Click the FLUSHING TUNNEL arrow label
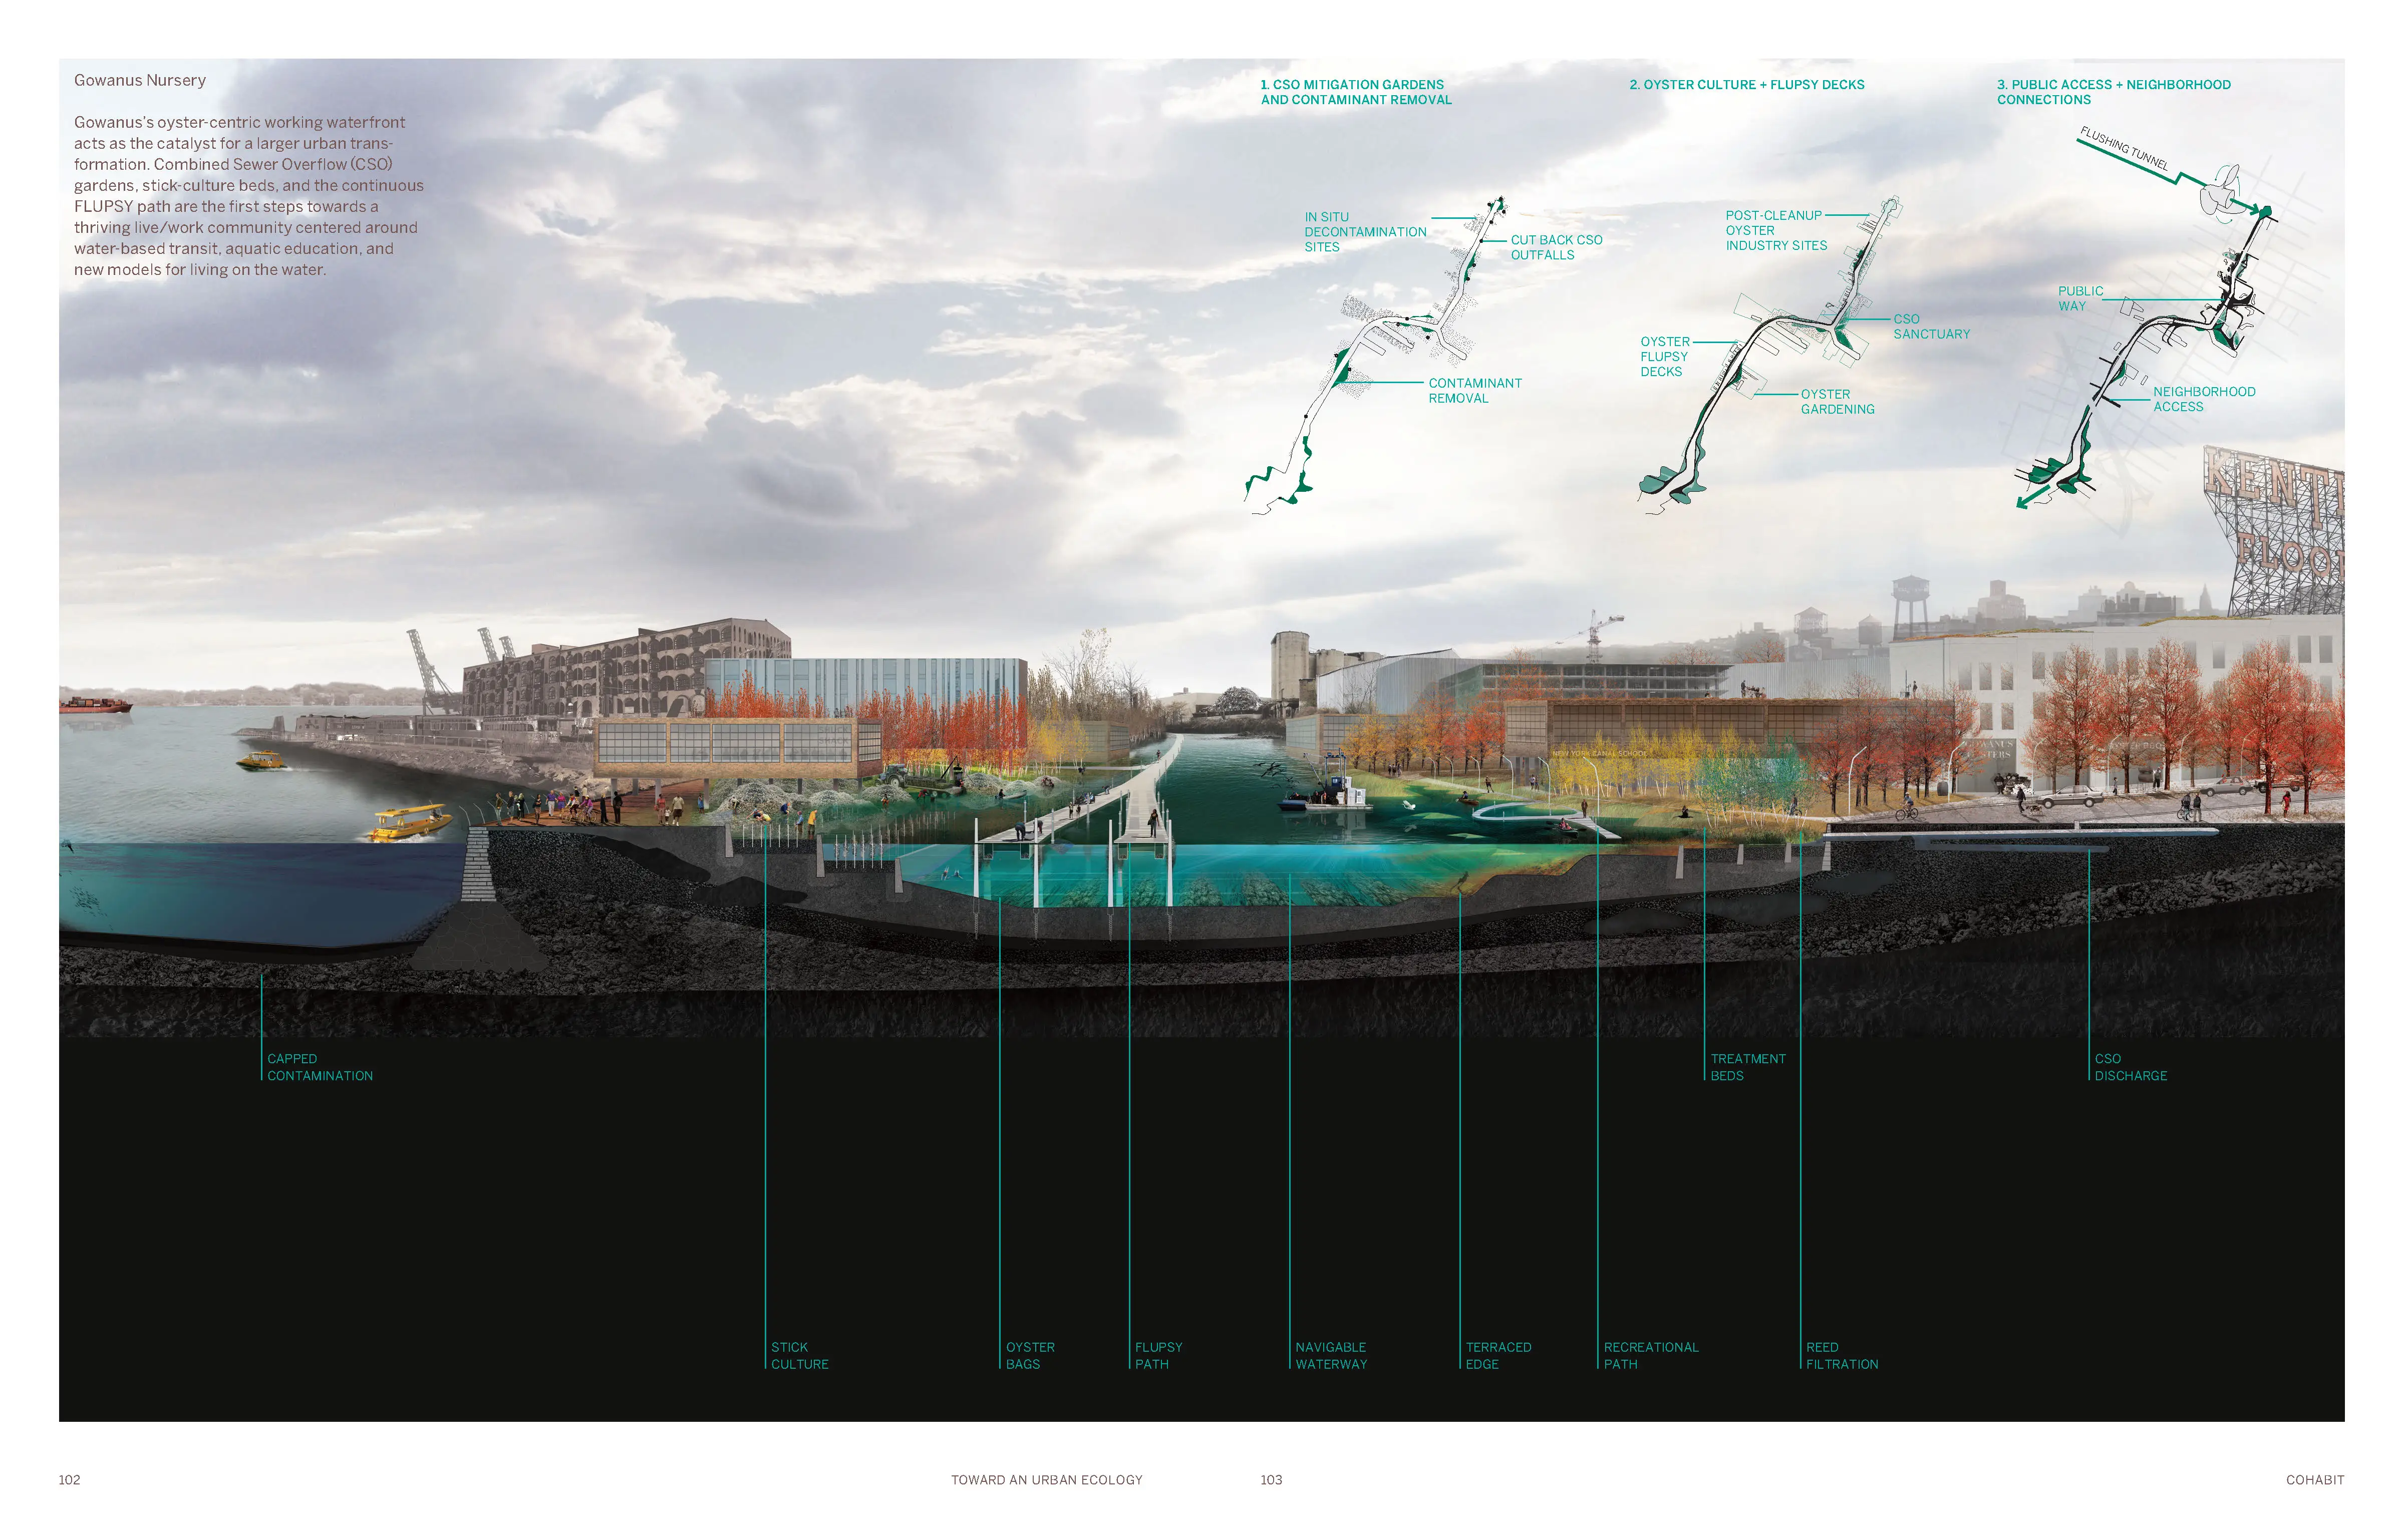The width and height of the screenshot is (2404, 1540). (x=2123, y=148)
